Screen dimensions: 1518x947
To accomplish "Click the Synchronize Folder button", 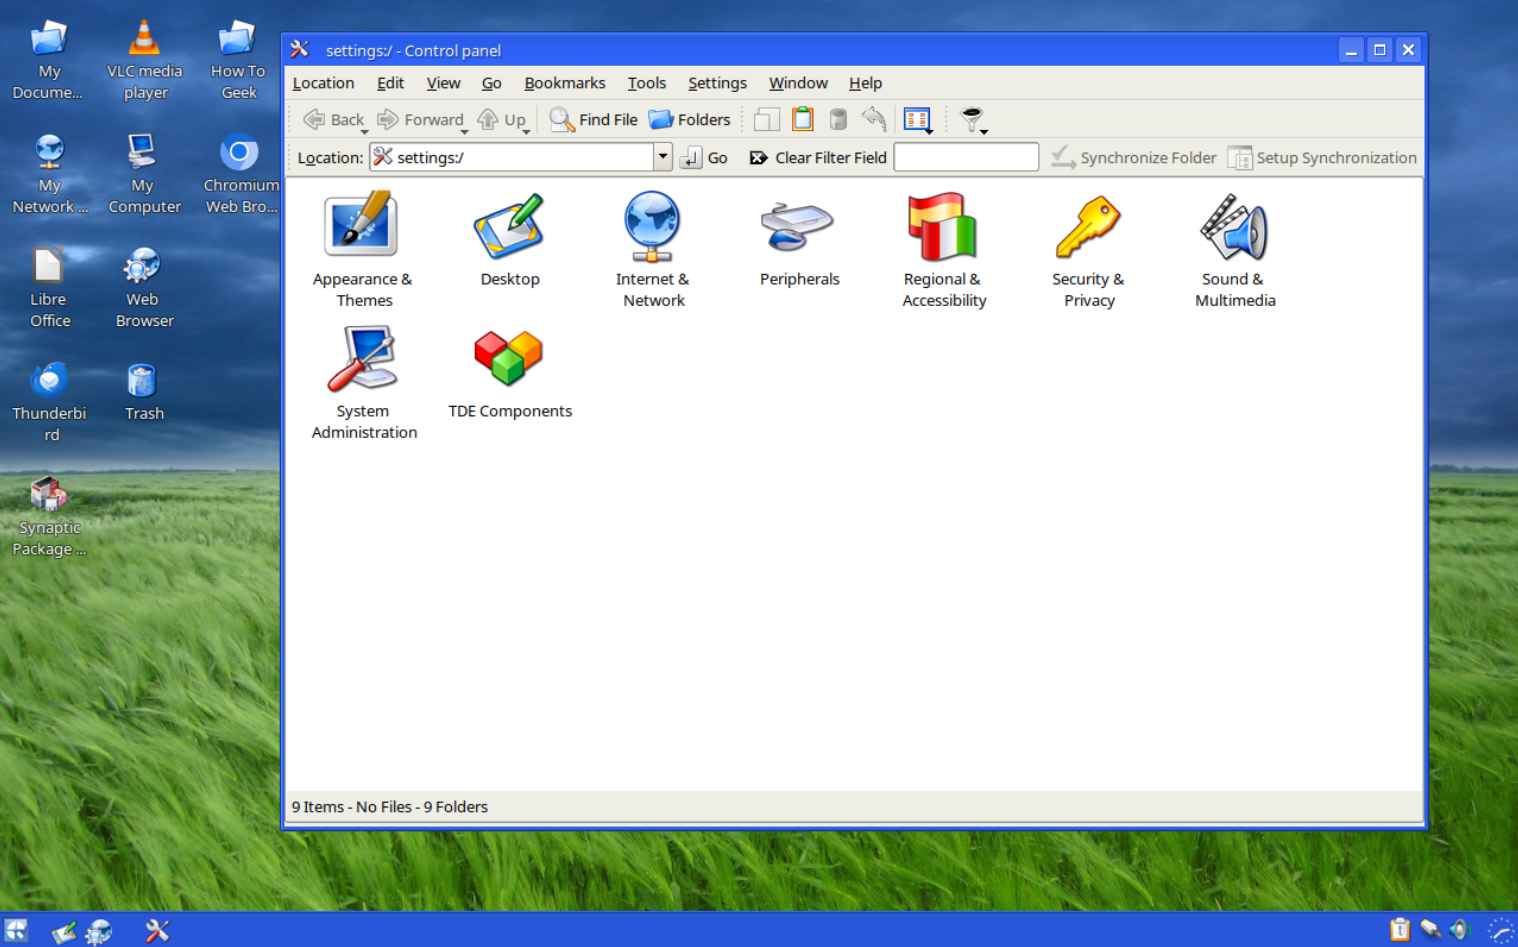I will 1134,157.
